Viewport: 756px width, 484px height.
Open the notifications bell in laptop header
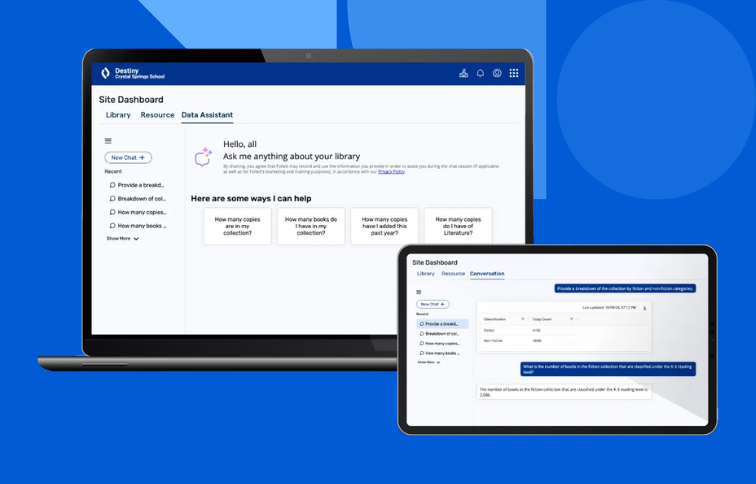click(480, 73)
